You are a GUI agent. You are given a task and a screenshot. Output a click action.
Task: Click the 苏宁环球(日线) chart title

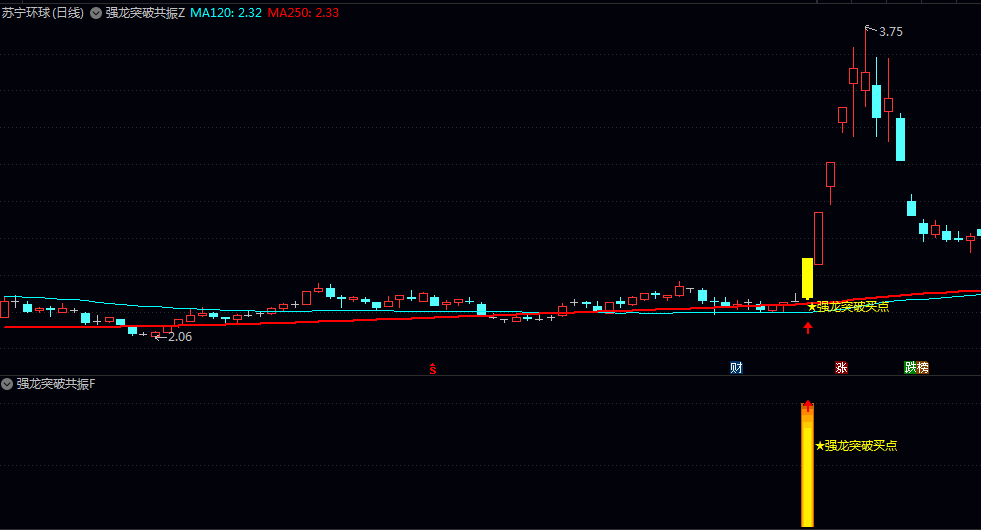43,13
